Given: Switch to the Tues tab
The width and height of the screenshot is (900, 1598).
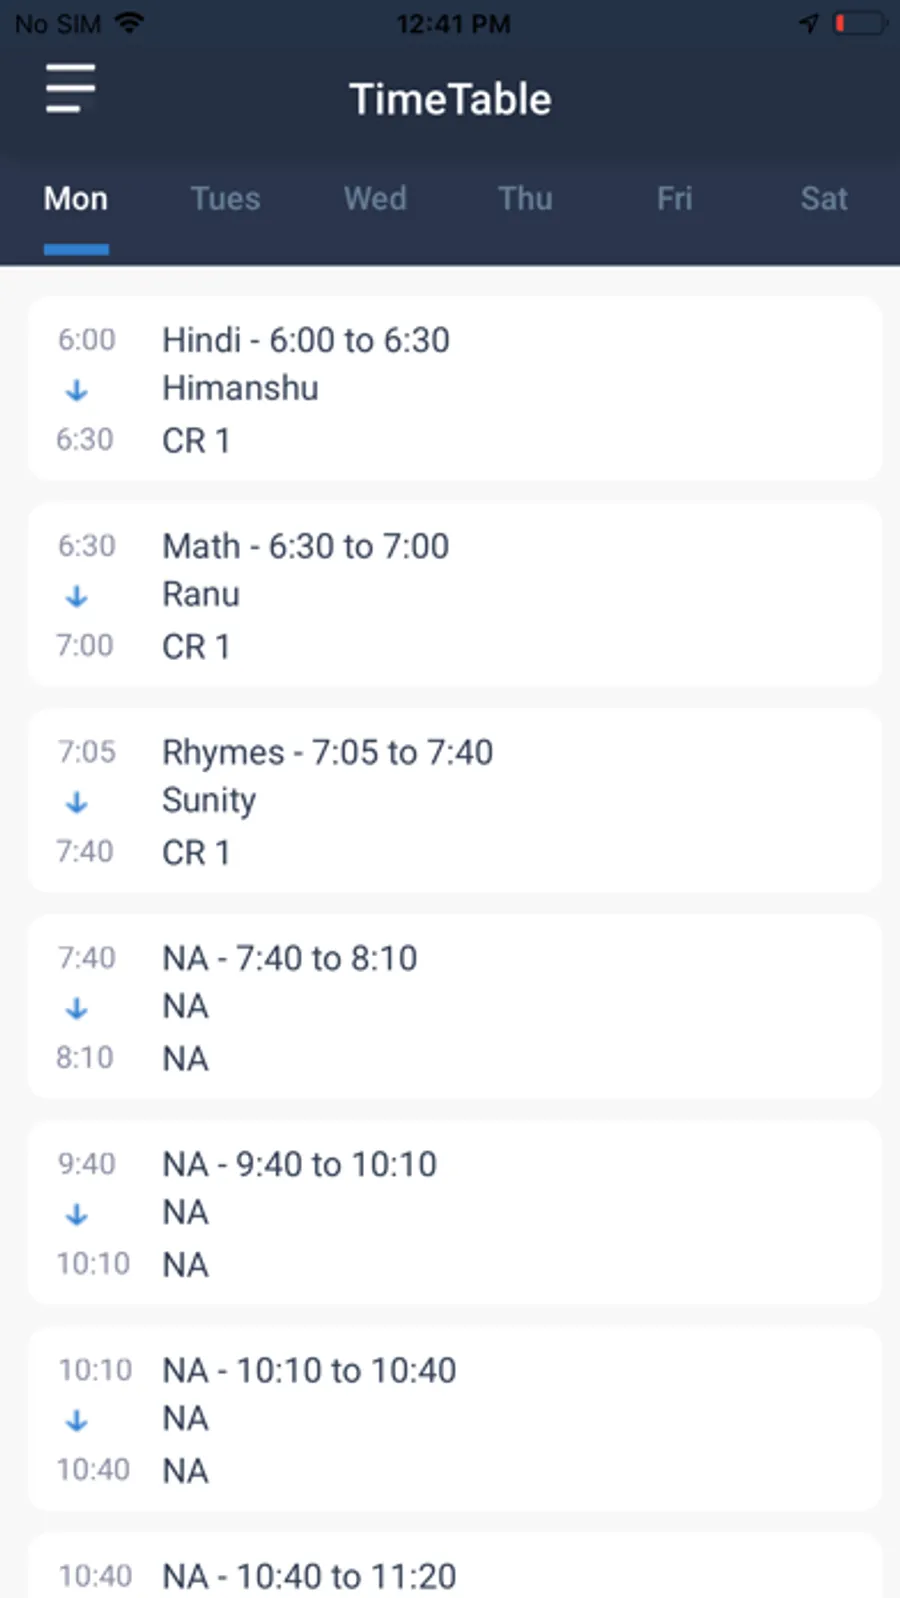Looking at the screenshot, I should click(225, 199).
